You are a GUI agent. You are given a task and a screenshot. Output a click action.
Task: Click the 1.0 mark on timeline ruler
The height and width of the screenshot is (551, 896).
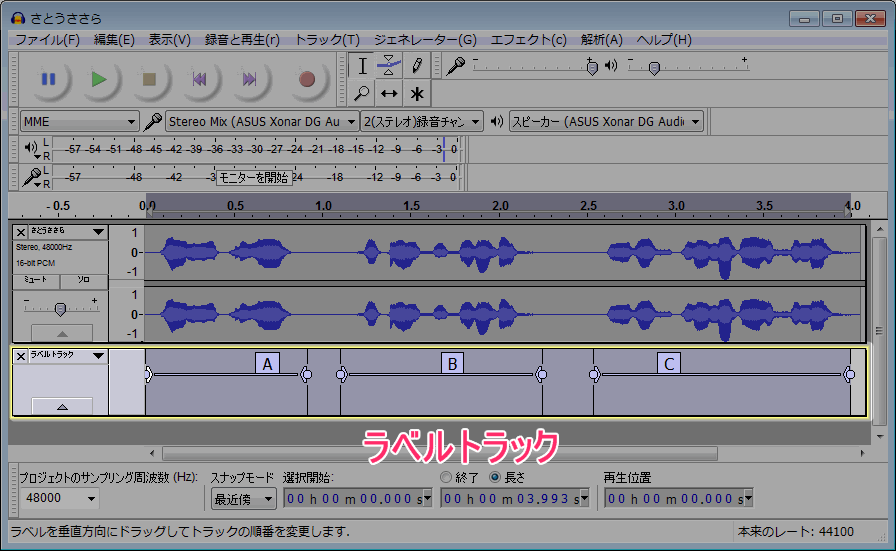323,206
